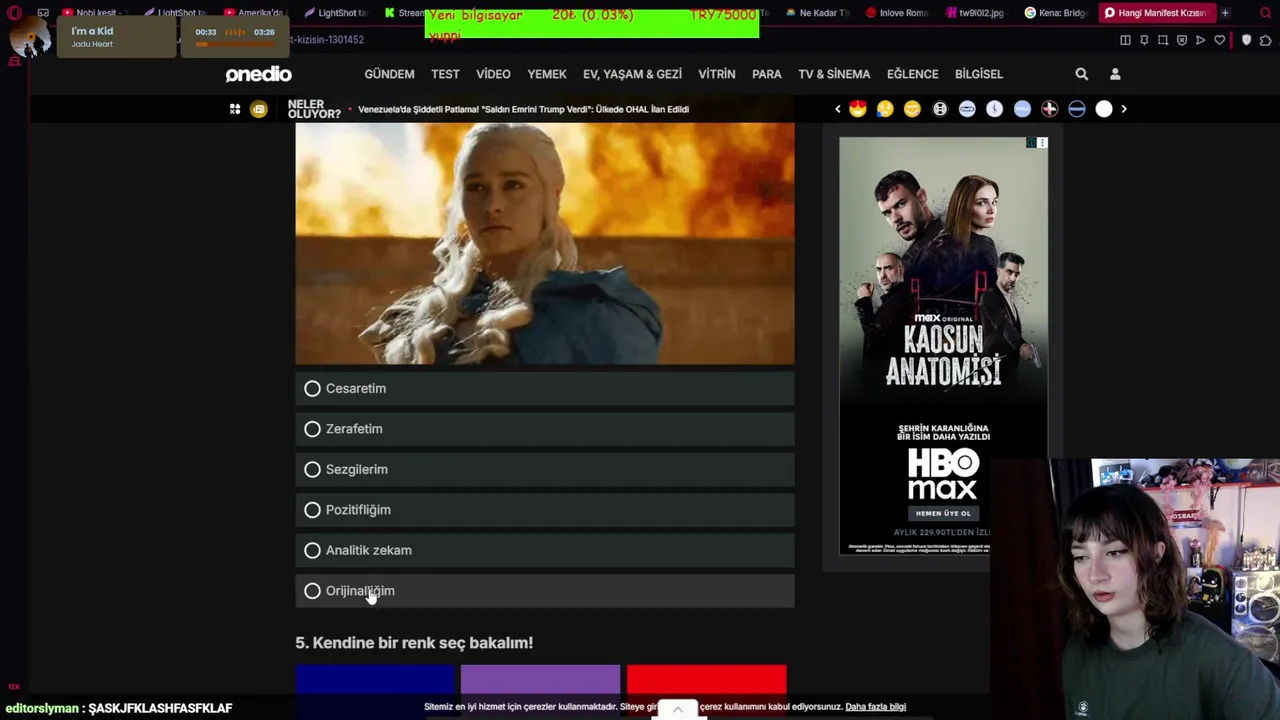Expand the cookie notice up chevron
This screenshot has height=720, width=1280.
pyautogui.click(x=677, y=709)
